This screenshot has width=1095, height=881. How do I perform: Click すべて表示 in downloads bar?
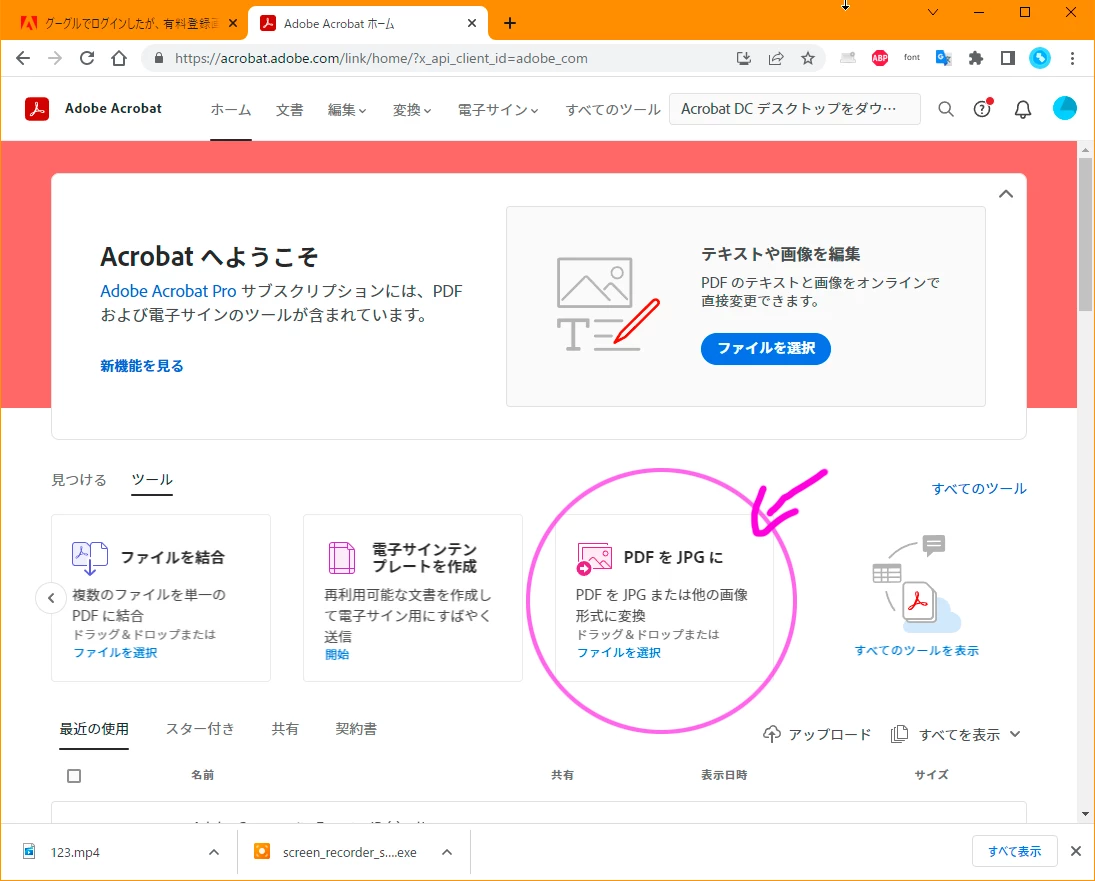(1014, 852)
